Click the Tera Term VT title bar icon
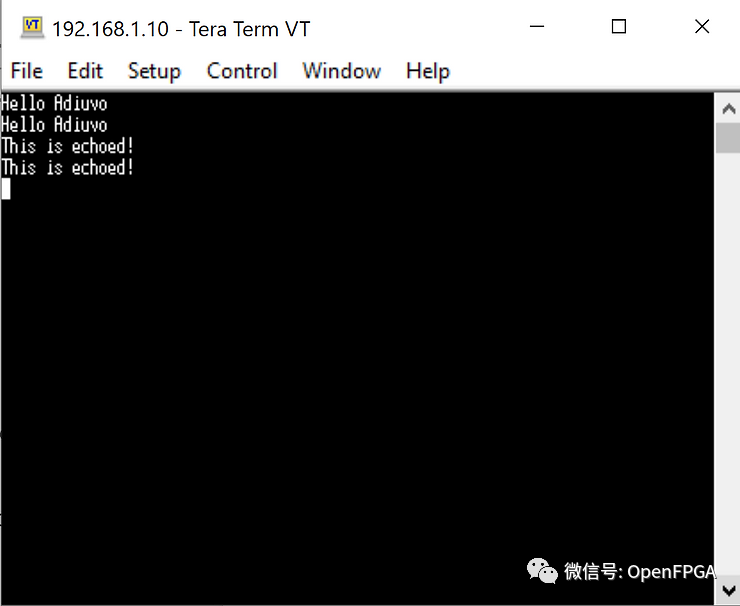This screenshot has width=740, height=606. (32, 27)
